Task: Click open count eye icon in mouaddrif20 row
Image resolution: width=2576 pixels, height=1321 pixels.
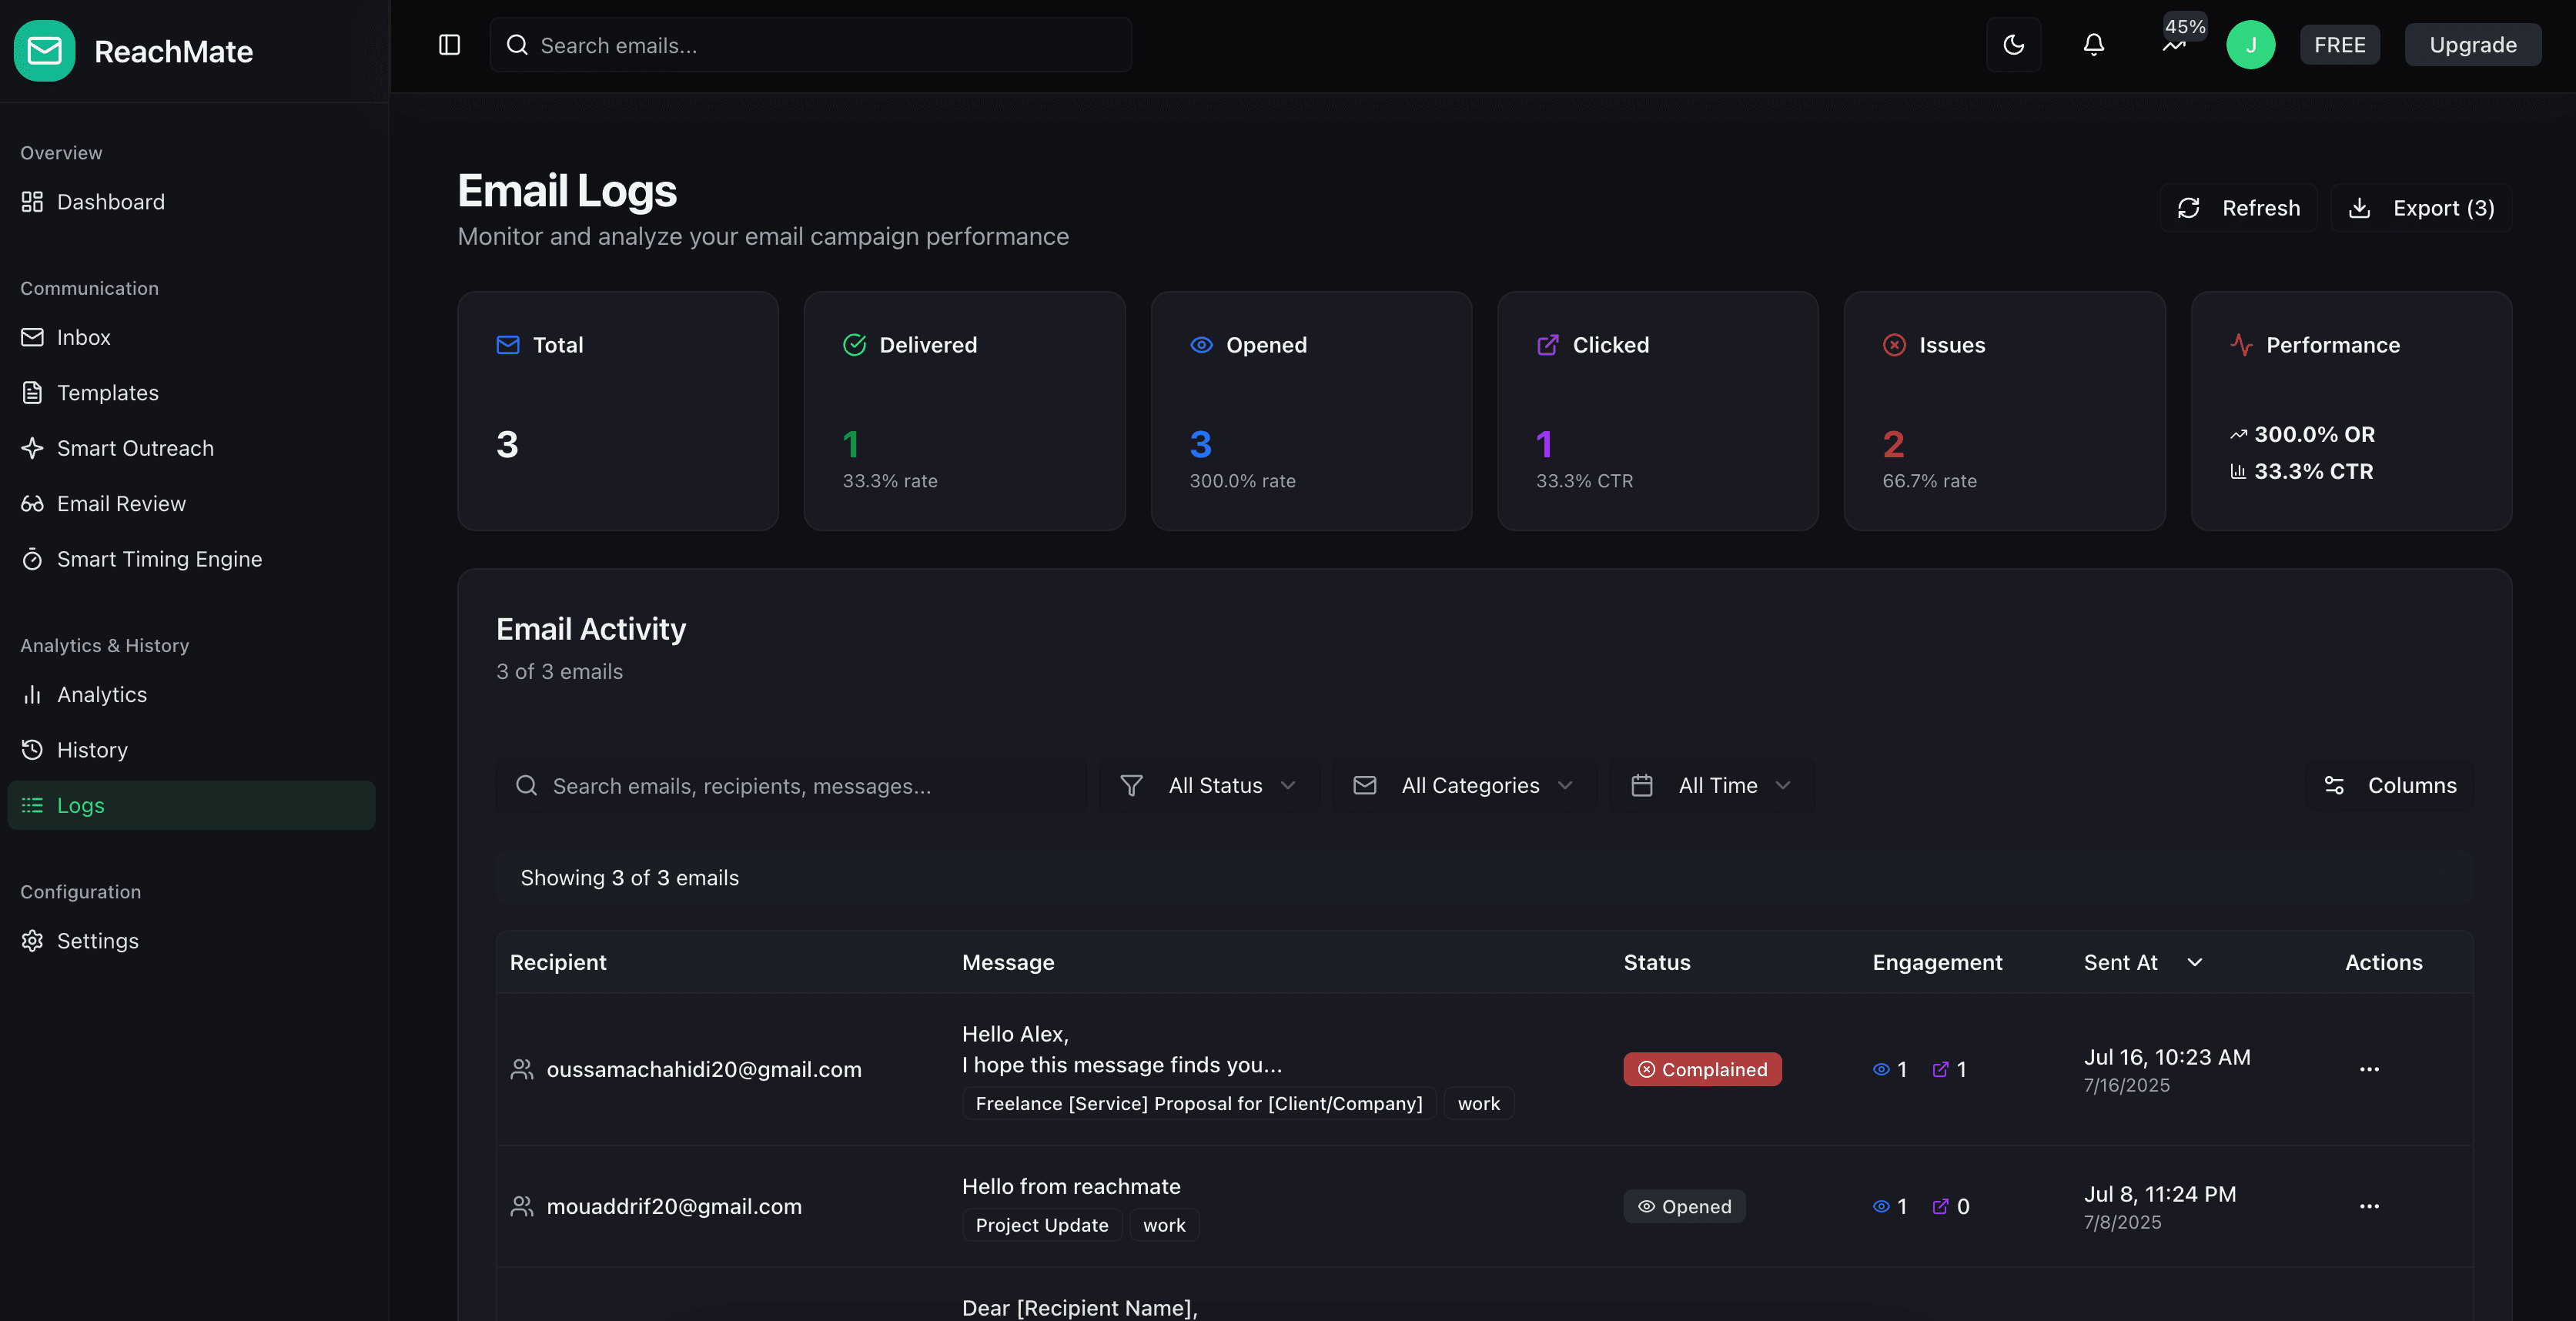Action: pos(1881,1206)
